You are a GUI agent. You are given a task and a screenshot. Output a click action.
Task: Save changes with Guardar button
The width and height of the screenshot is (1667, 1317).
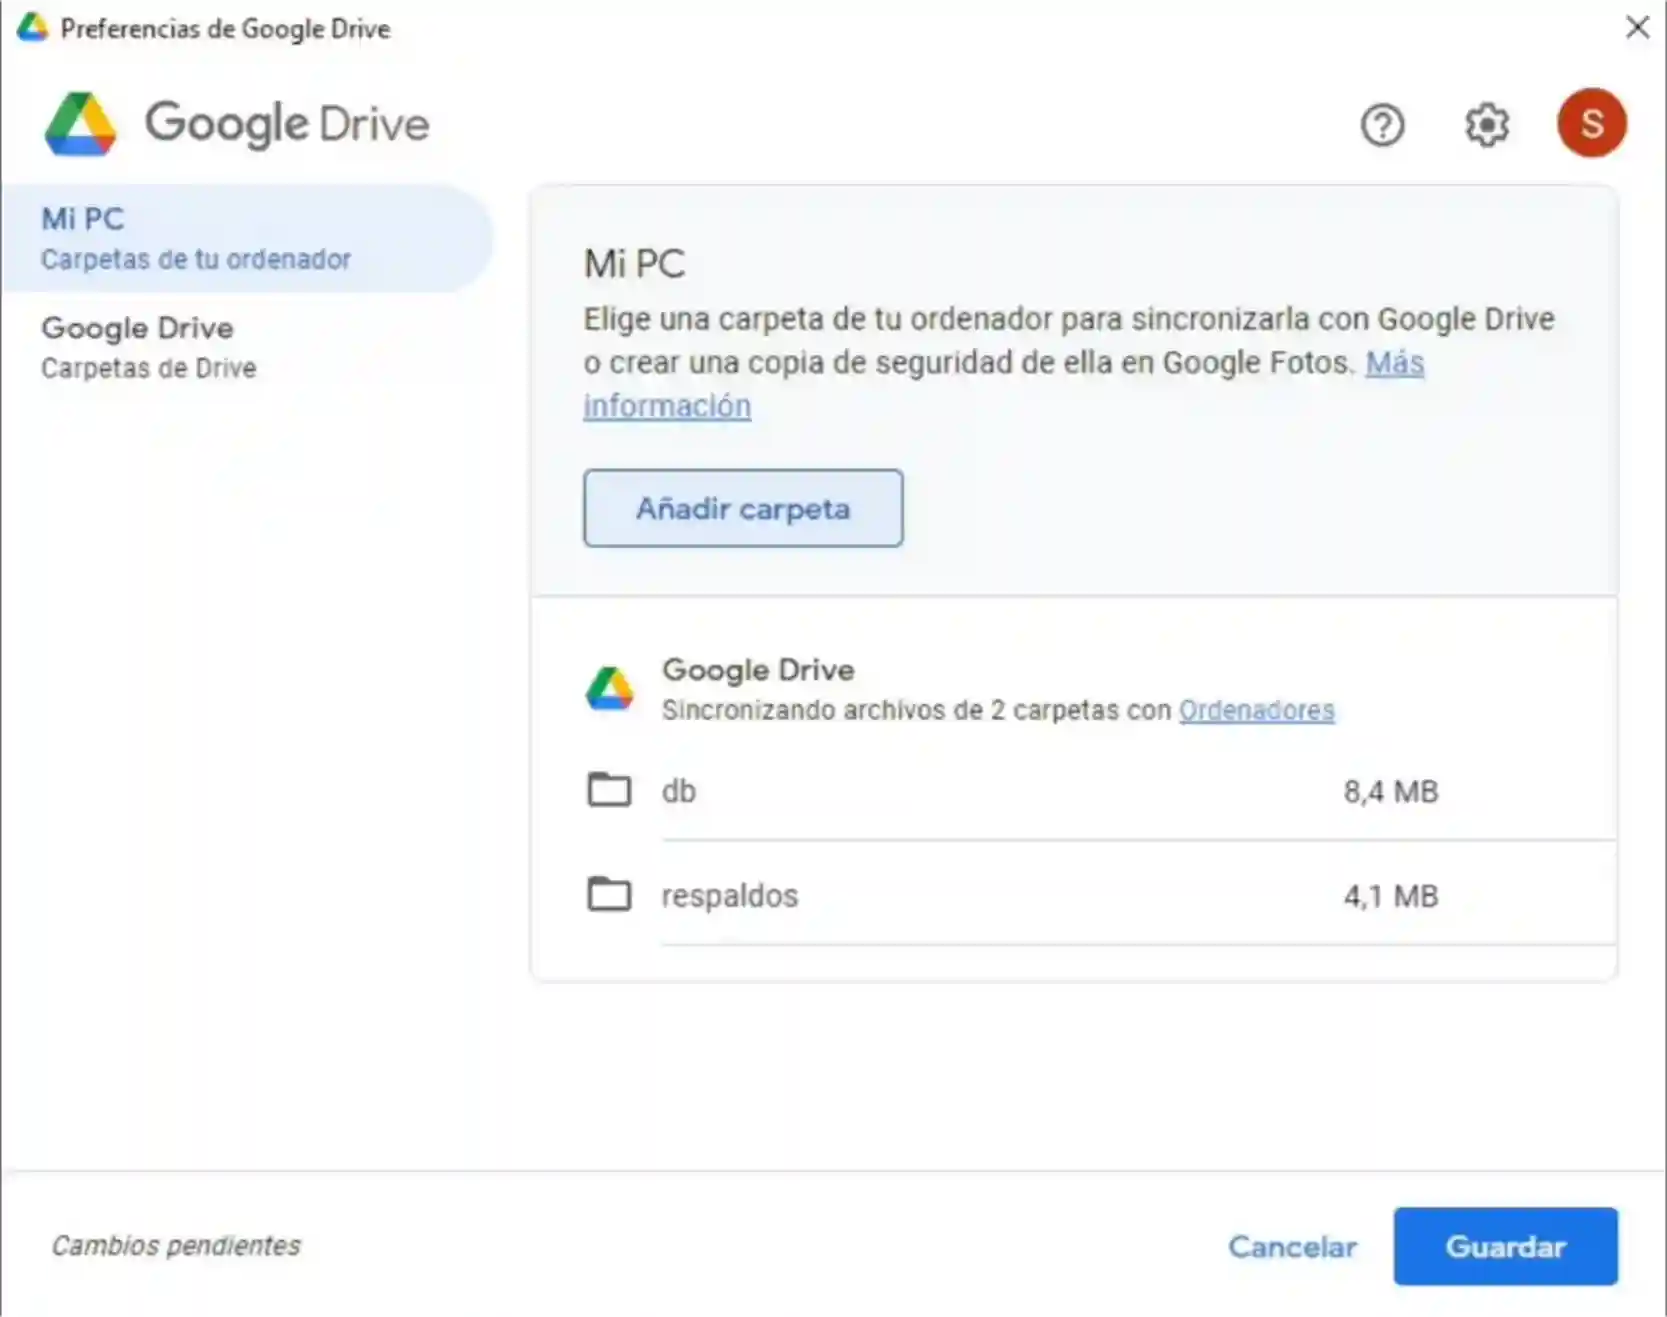click(x=1505, y=1246)
